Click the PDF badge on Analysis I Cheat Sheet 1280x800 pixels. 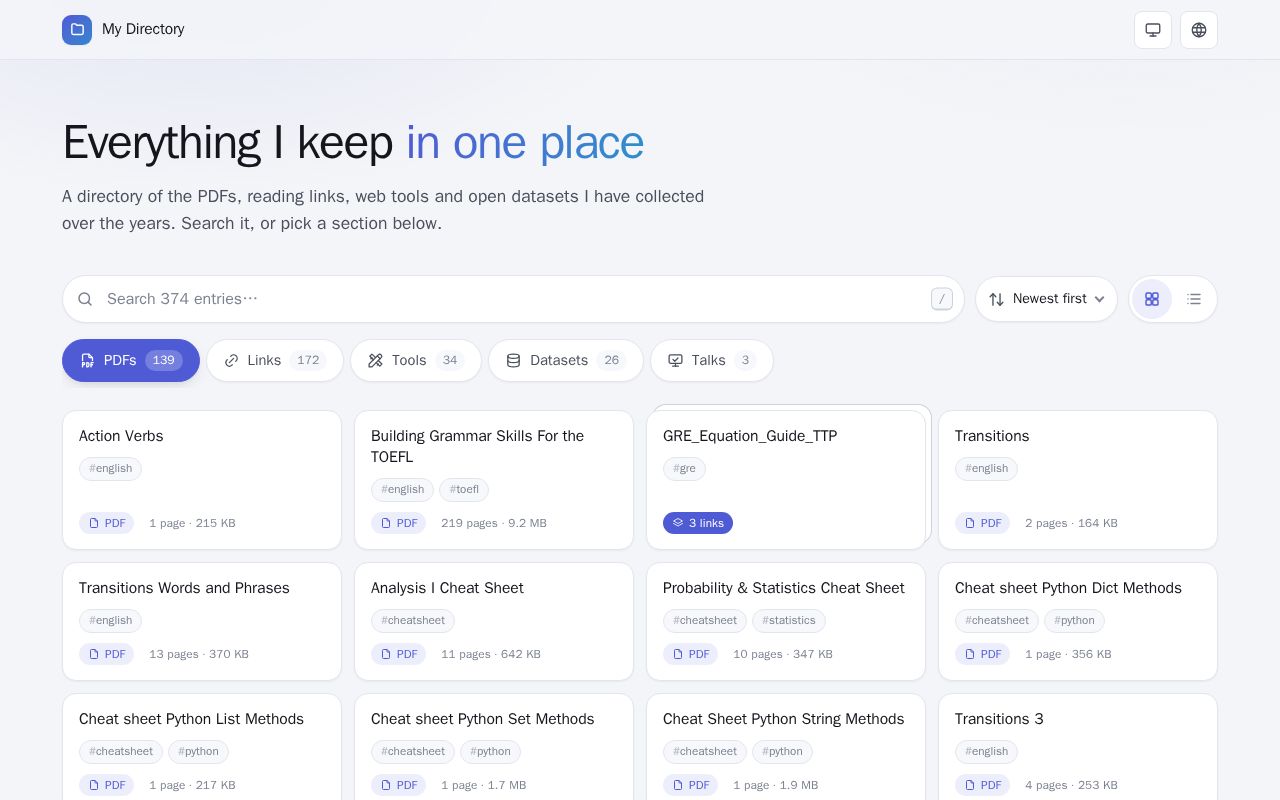[398, 654]
